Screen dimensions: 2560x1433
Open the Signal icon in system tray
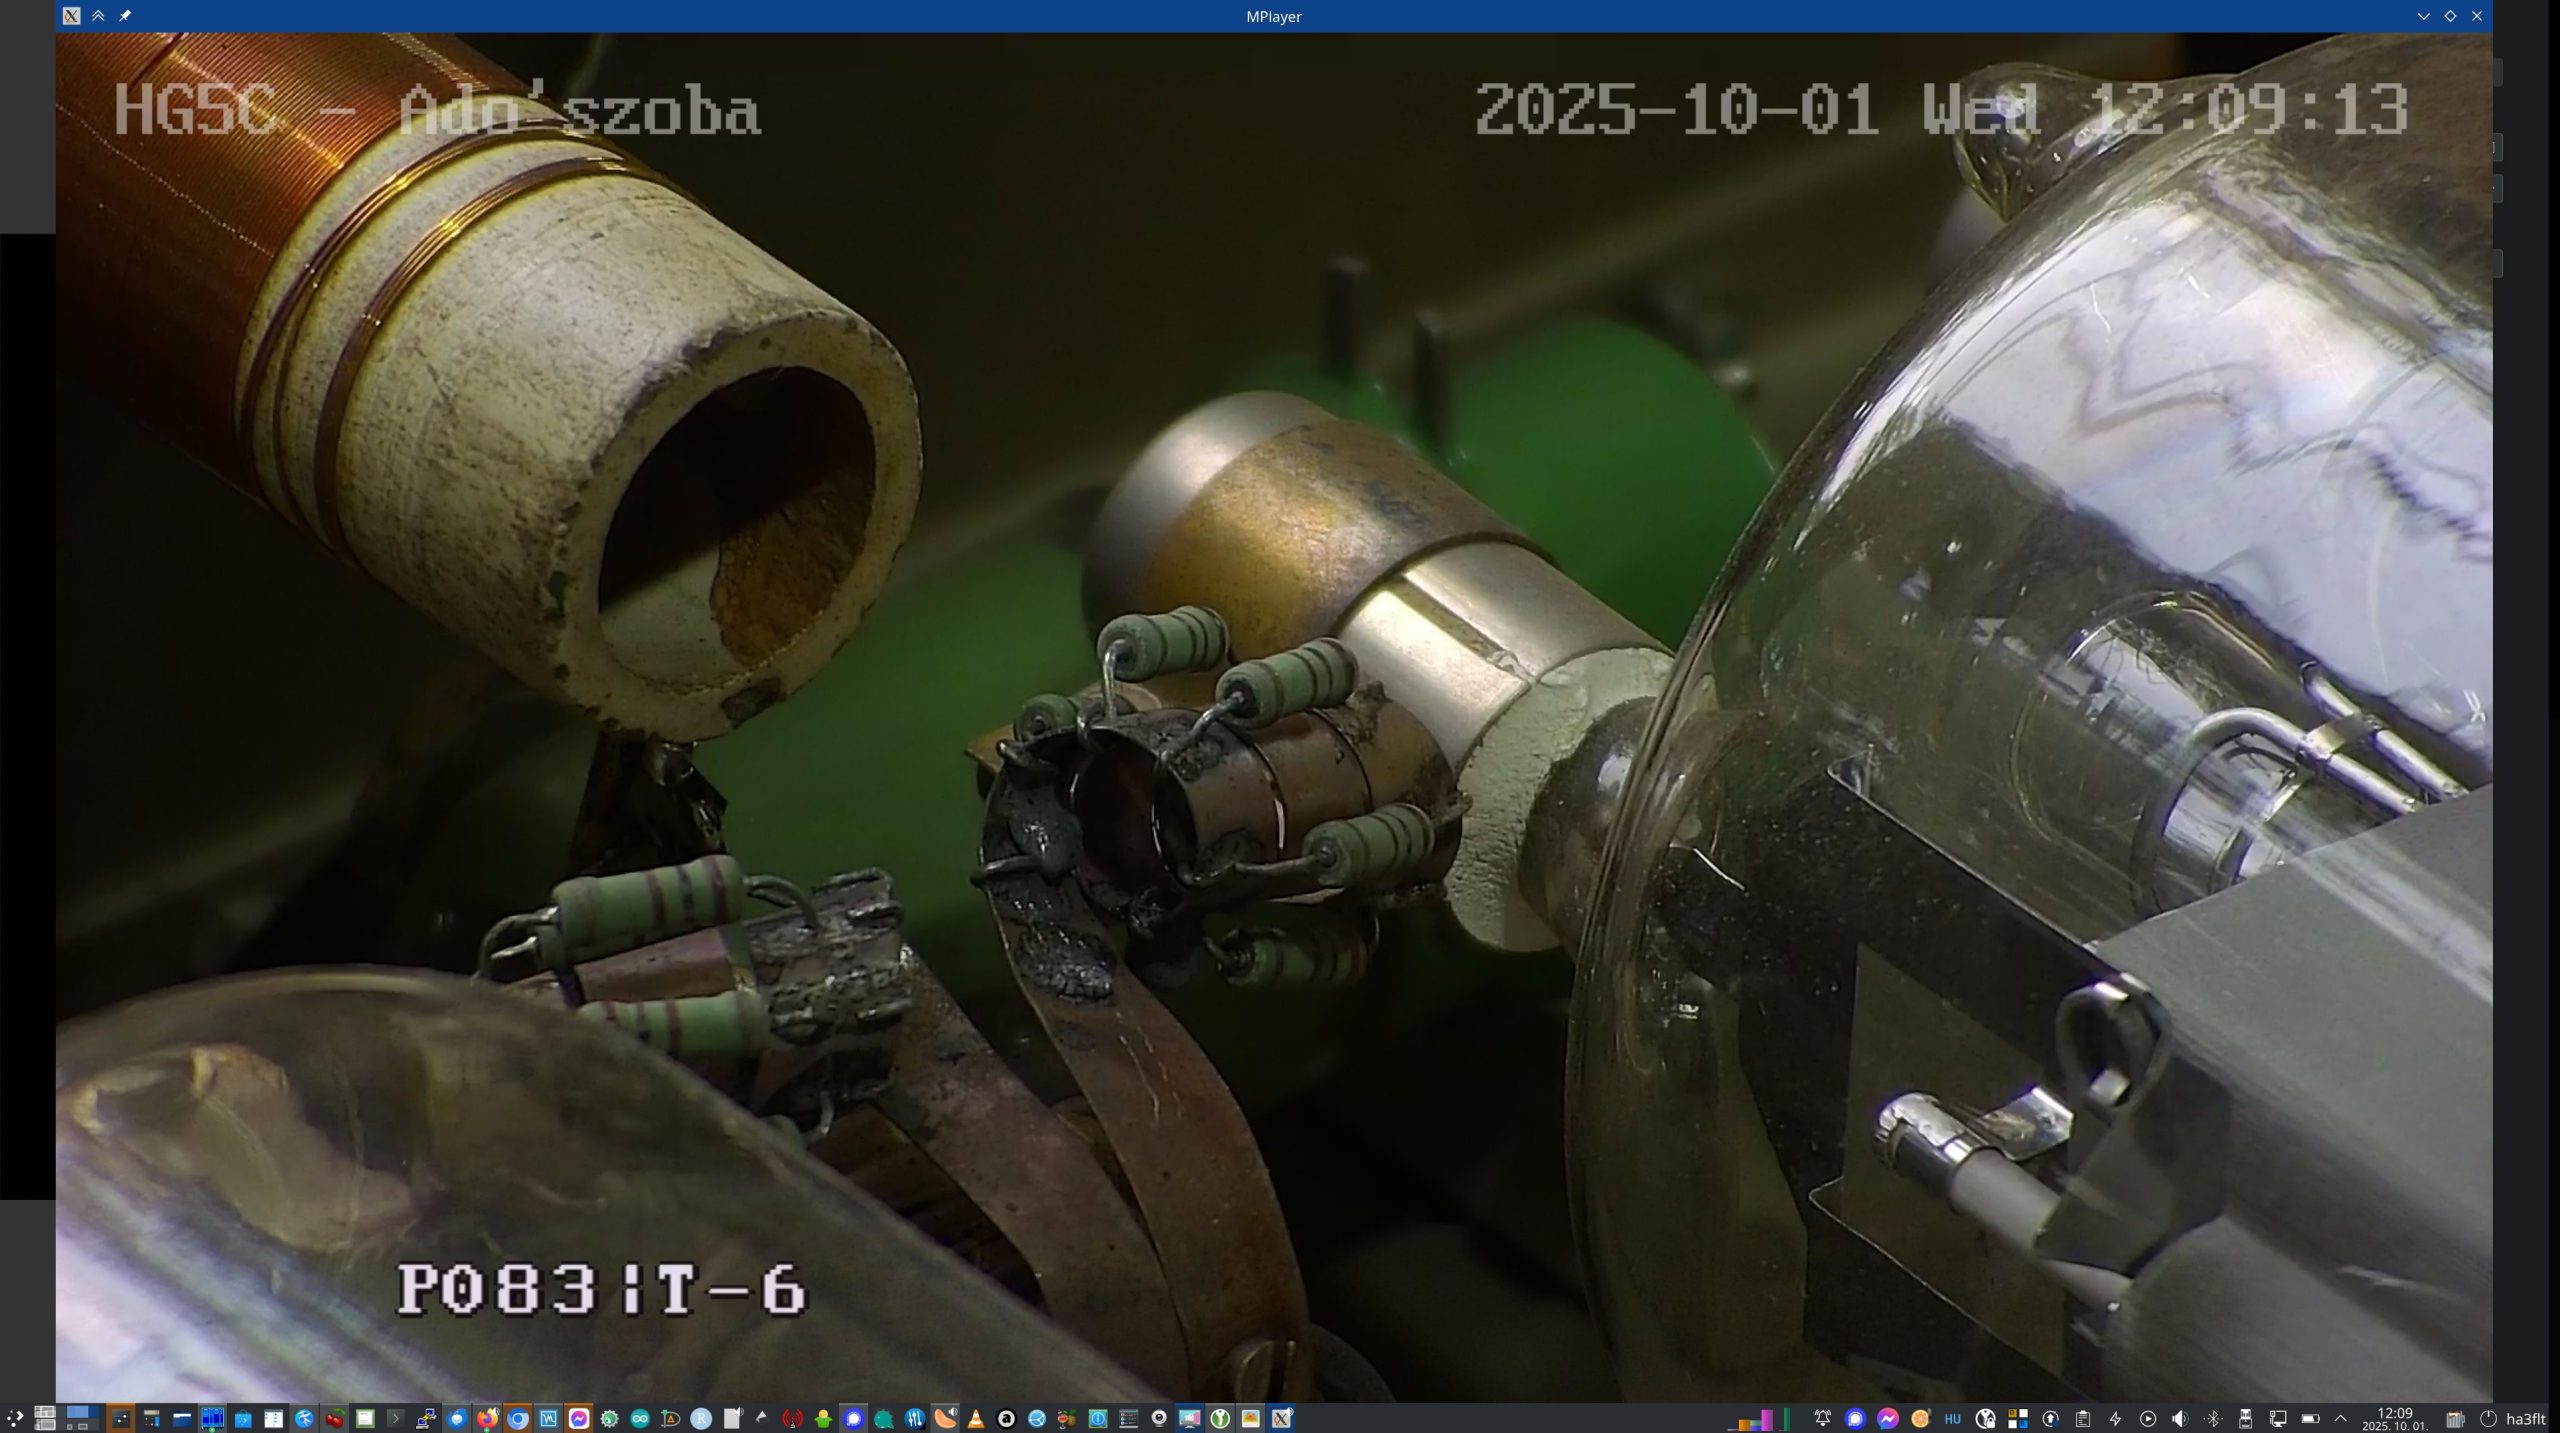pos(1855,1418)
